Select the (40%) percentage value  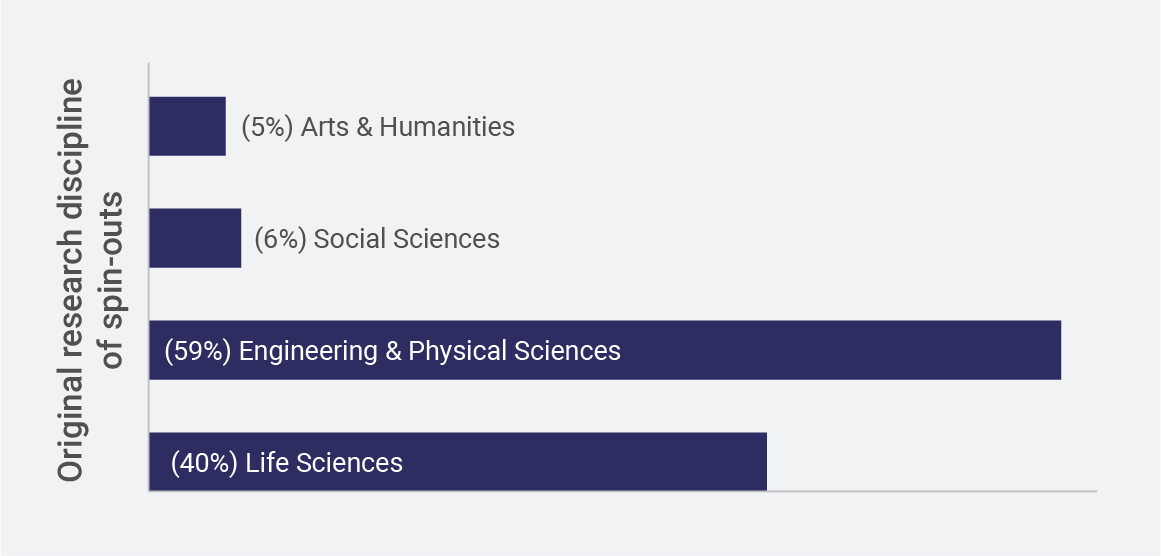pyautogui.click(x=204, y=463)
